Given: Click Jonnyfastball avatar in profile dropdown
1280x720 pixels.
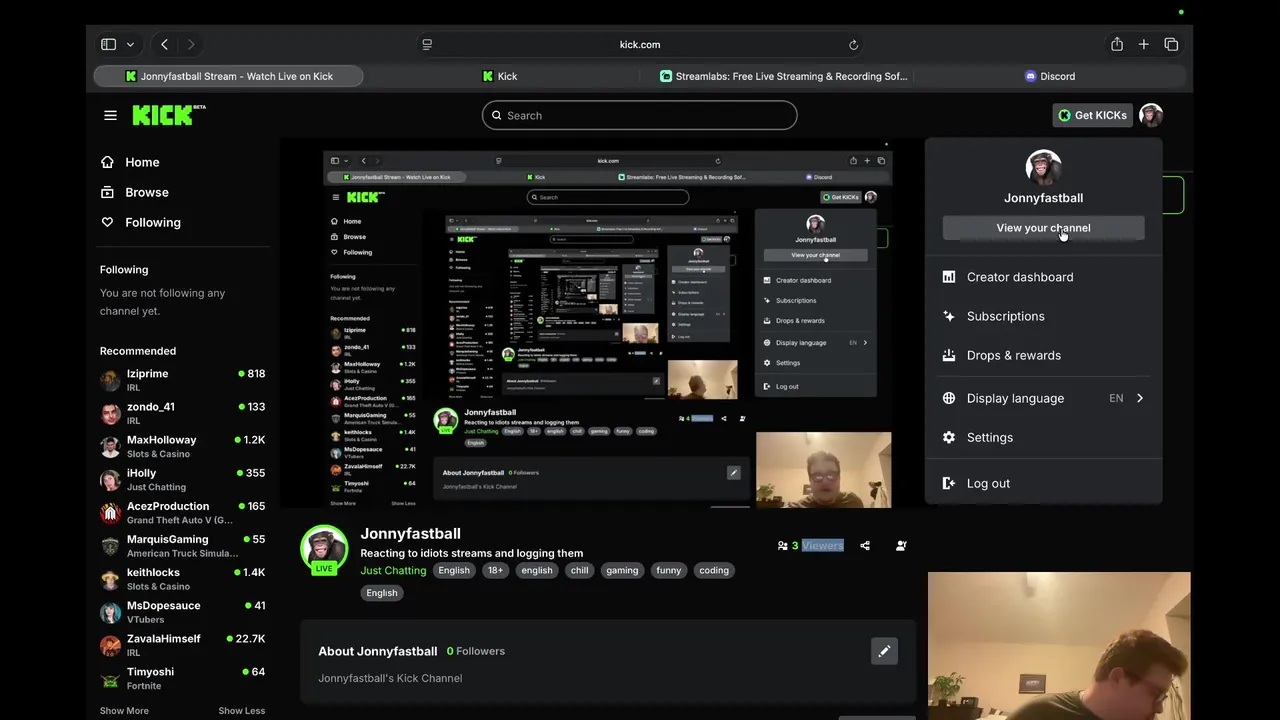Looking at the screenshot, I should pos(1043,168).
